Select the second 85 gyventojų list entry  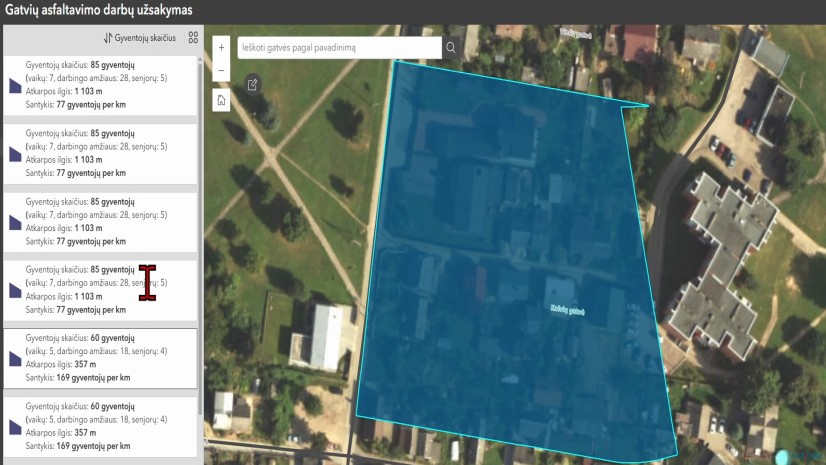pyautogui.click(x=100, y=153)
